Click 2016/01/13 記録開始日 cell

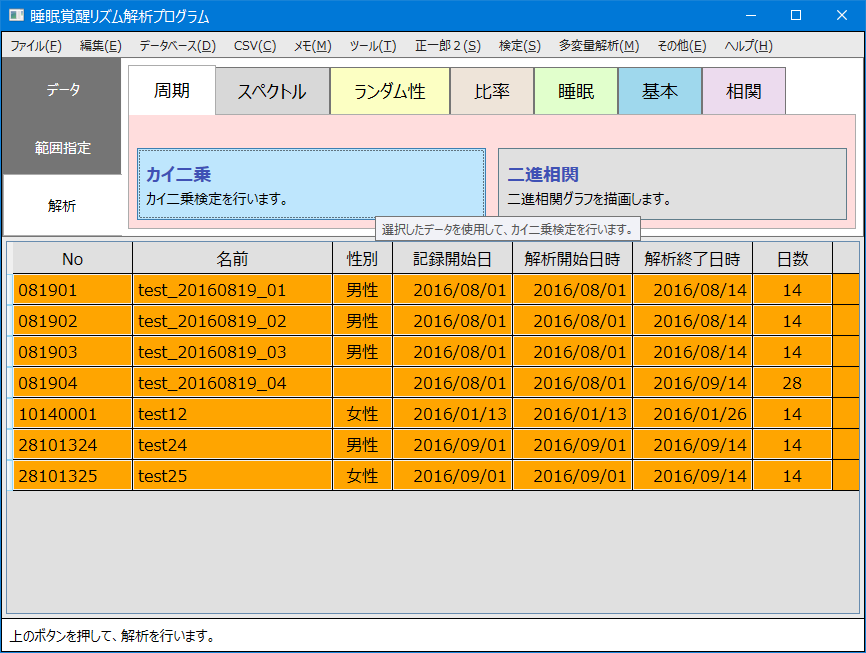(452, 413)
